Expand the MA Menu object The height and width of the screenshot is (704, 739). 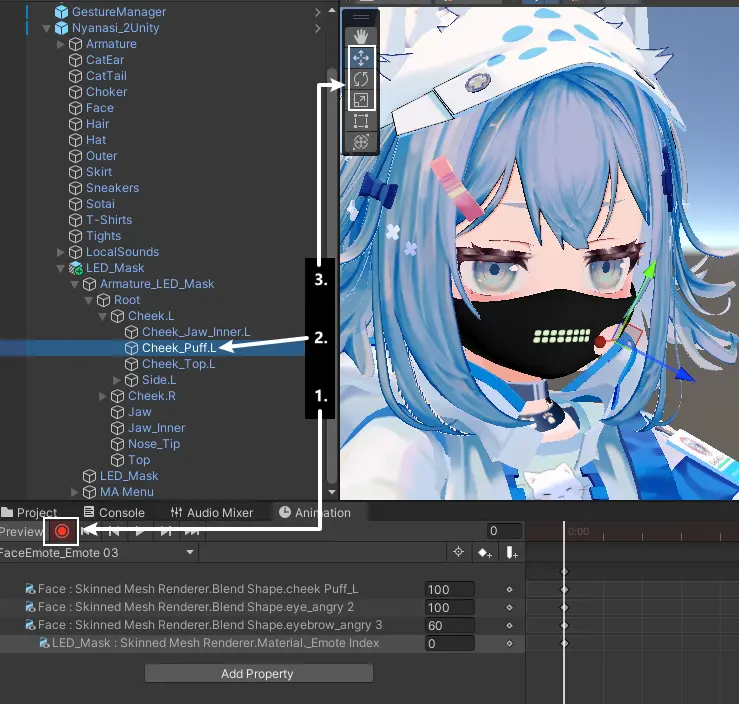[x=74, y=492]
